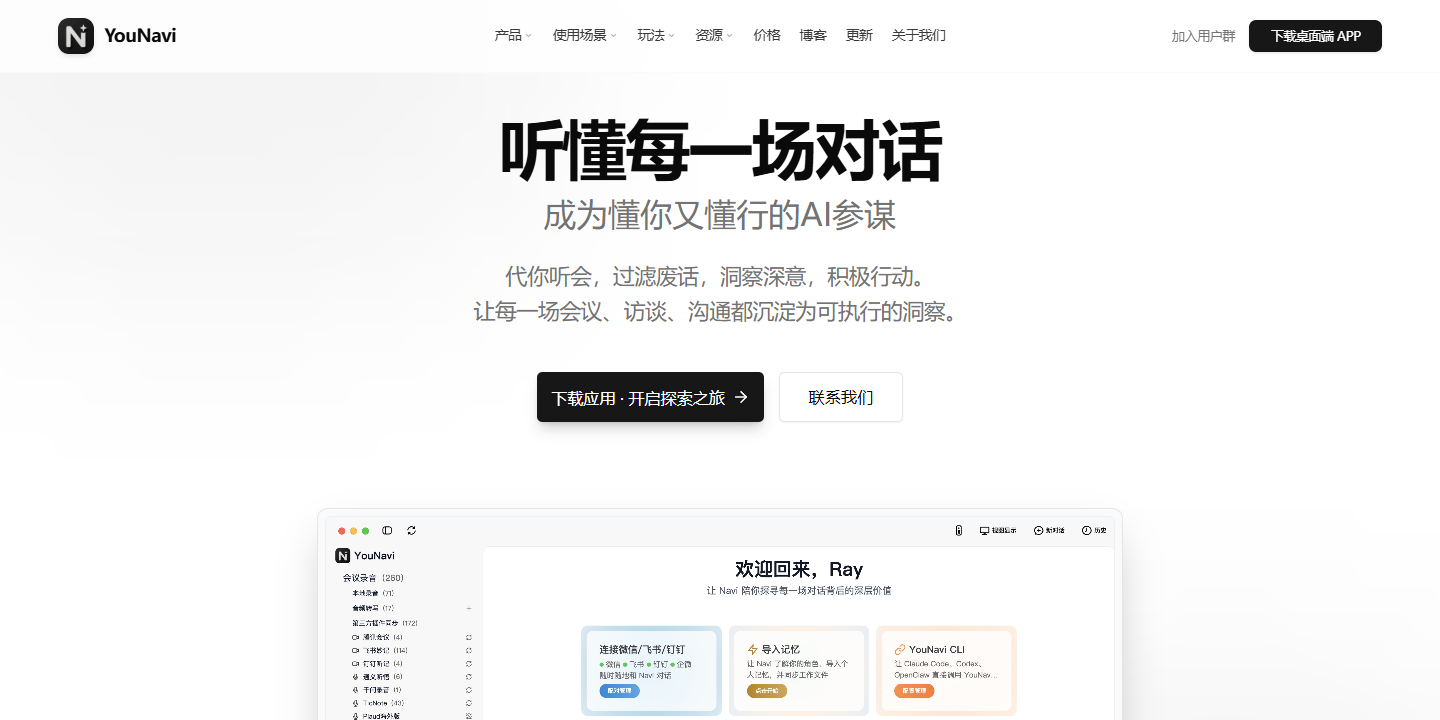Click the arrow in the 下载应用 button

click(741, 397)
